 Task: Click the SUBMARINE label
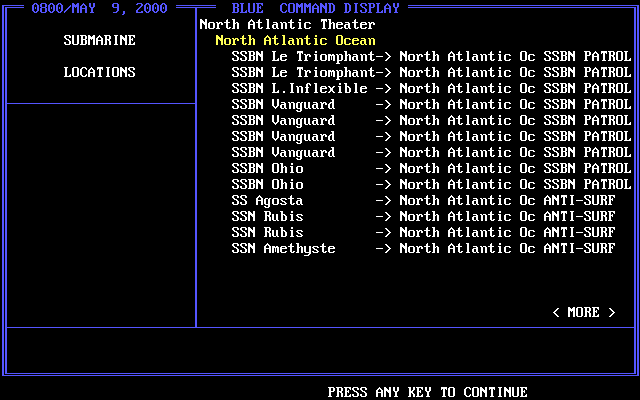pyautogui.click(x=99, y=40)
